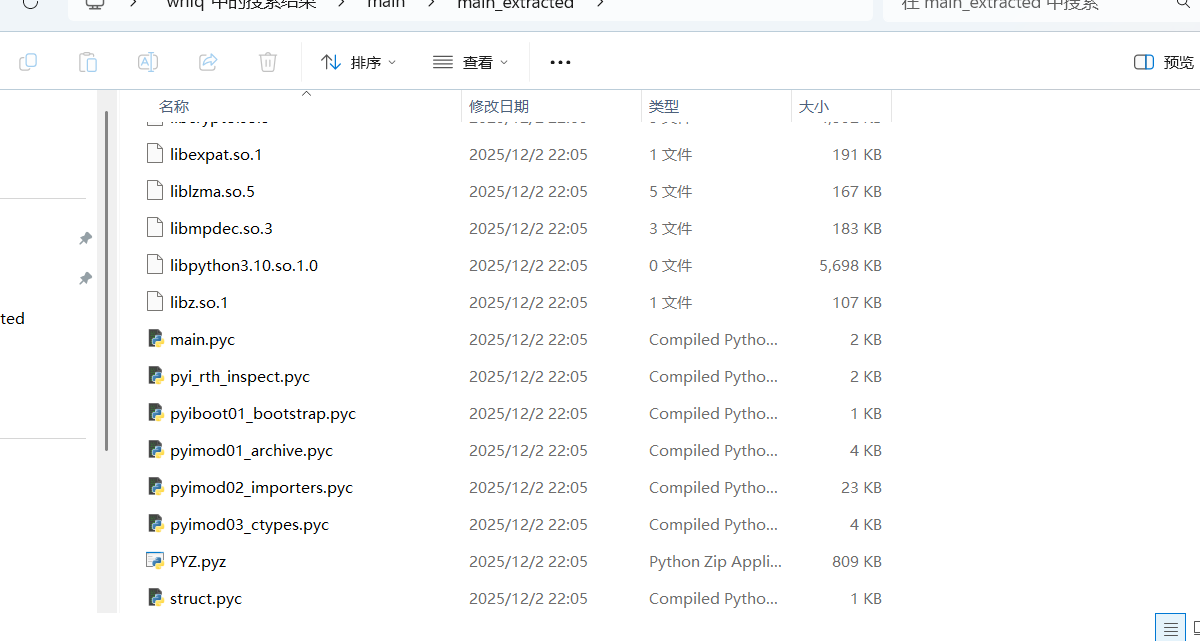Select the PYZ.pyz archive icon

click(155, 561)
